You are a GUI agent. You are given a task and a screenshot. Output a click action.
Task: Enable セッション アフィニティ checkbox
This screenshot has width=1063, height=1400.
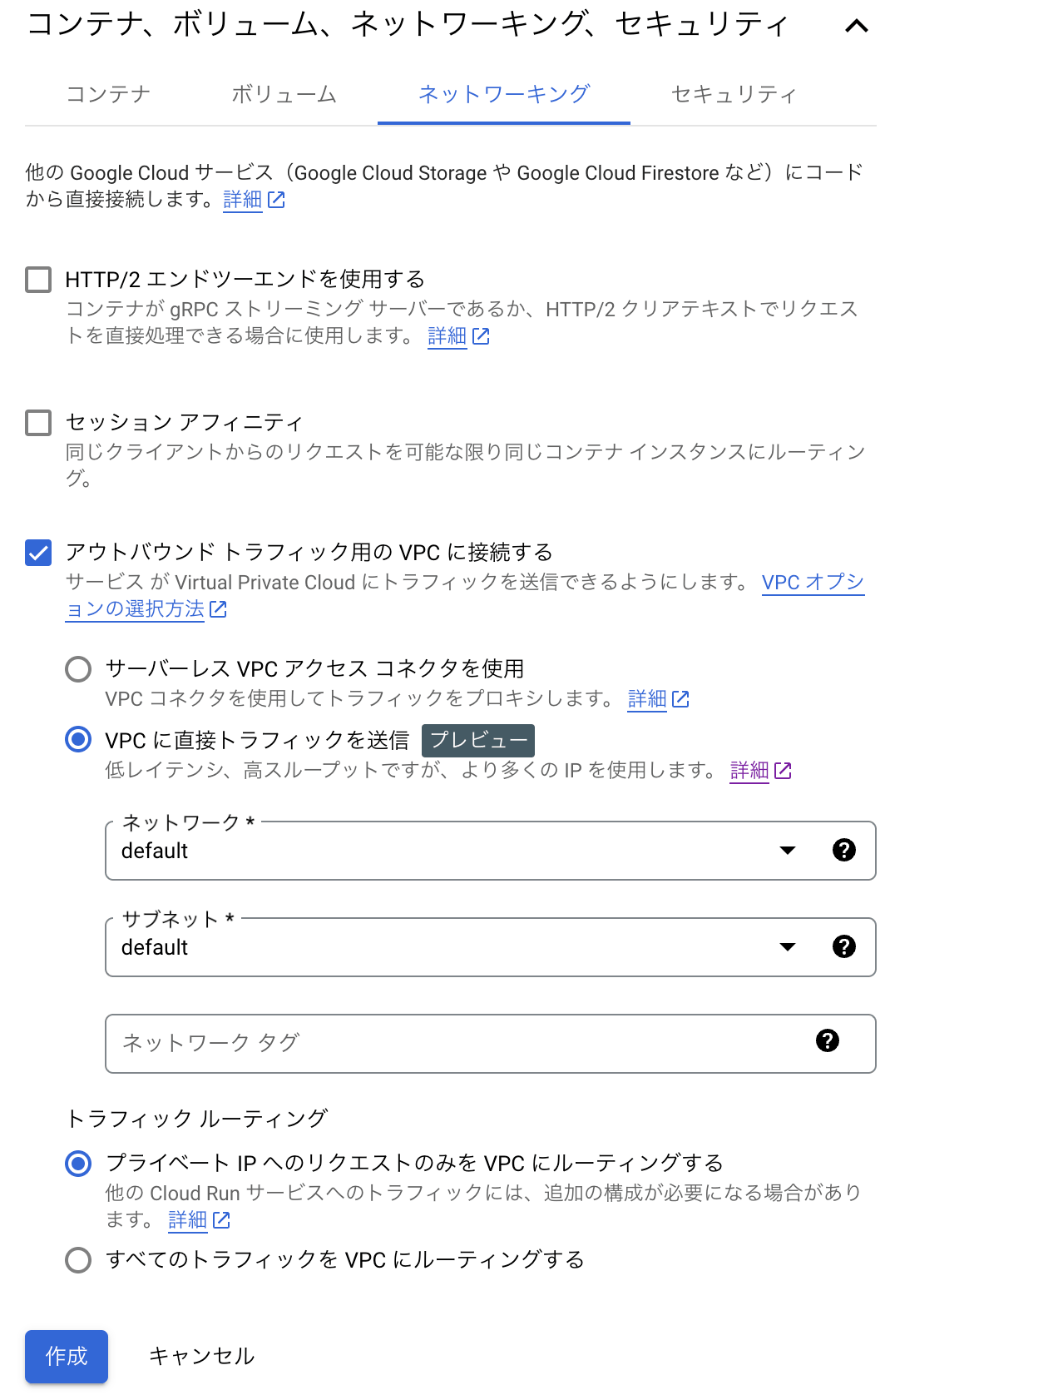(x=38, y=422)
